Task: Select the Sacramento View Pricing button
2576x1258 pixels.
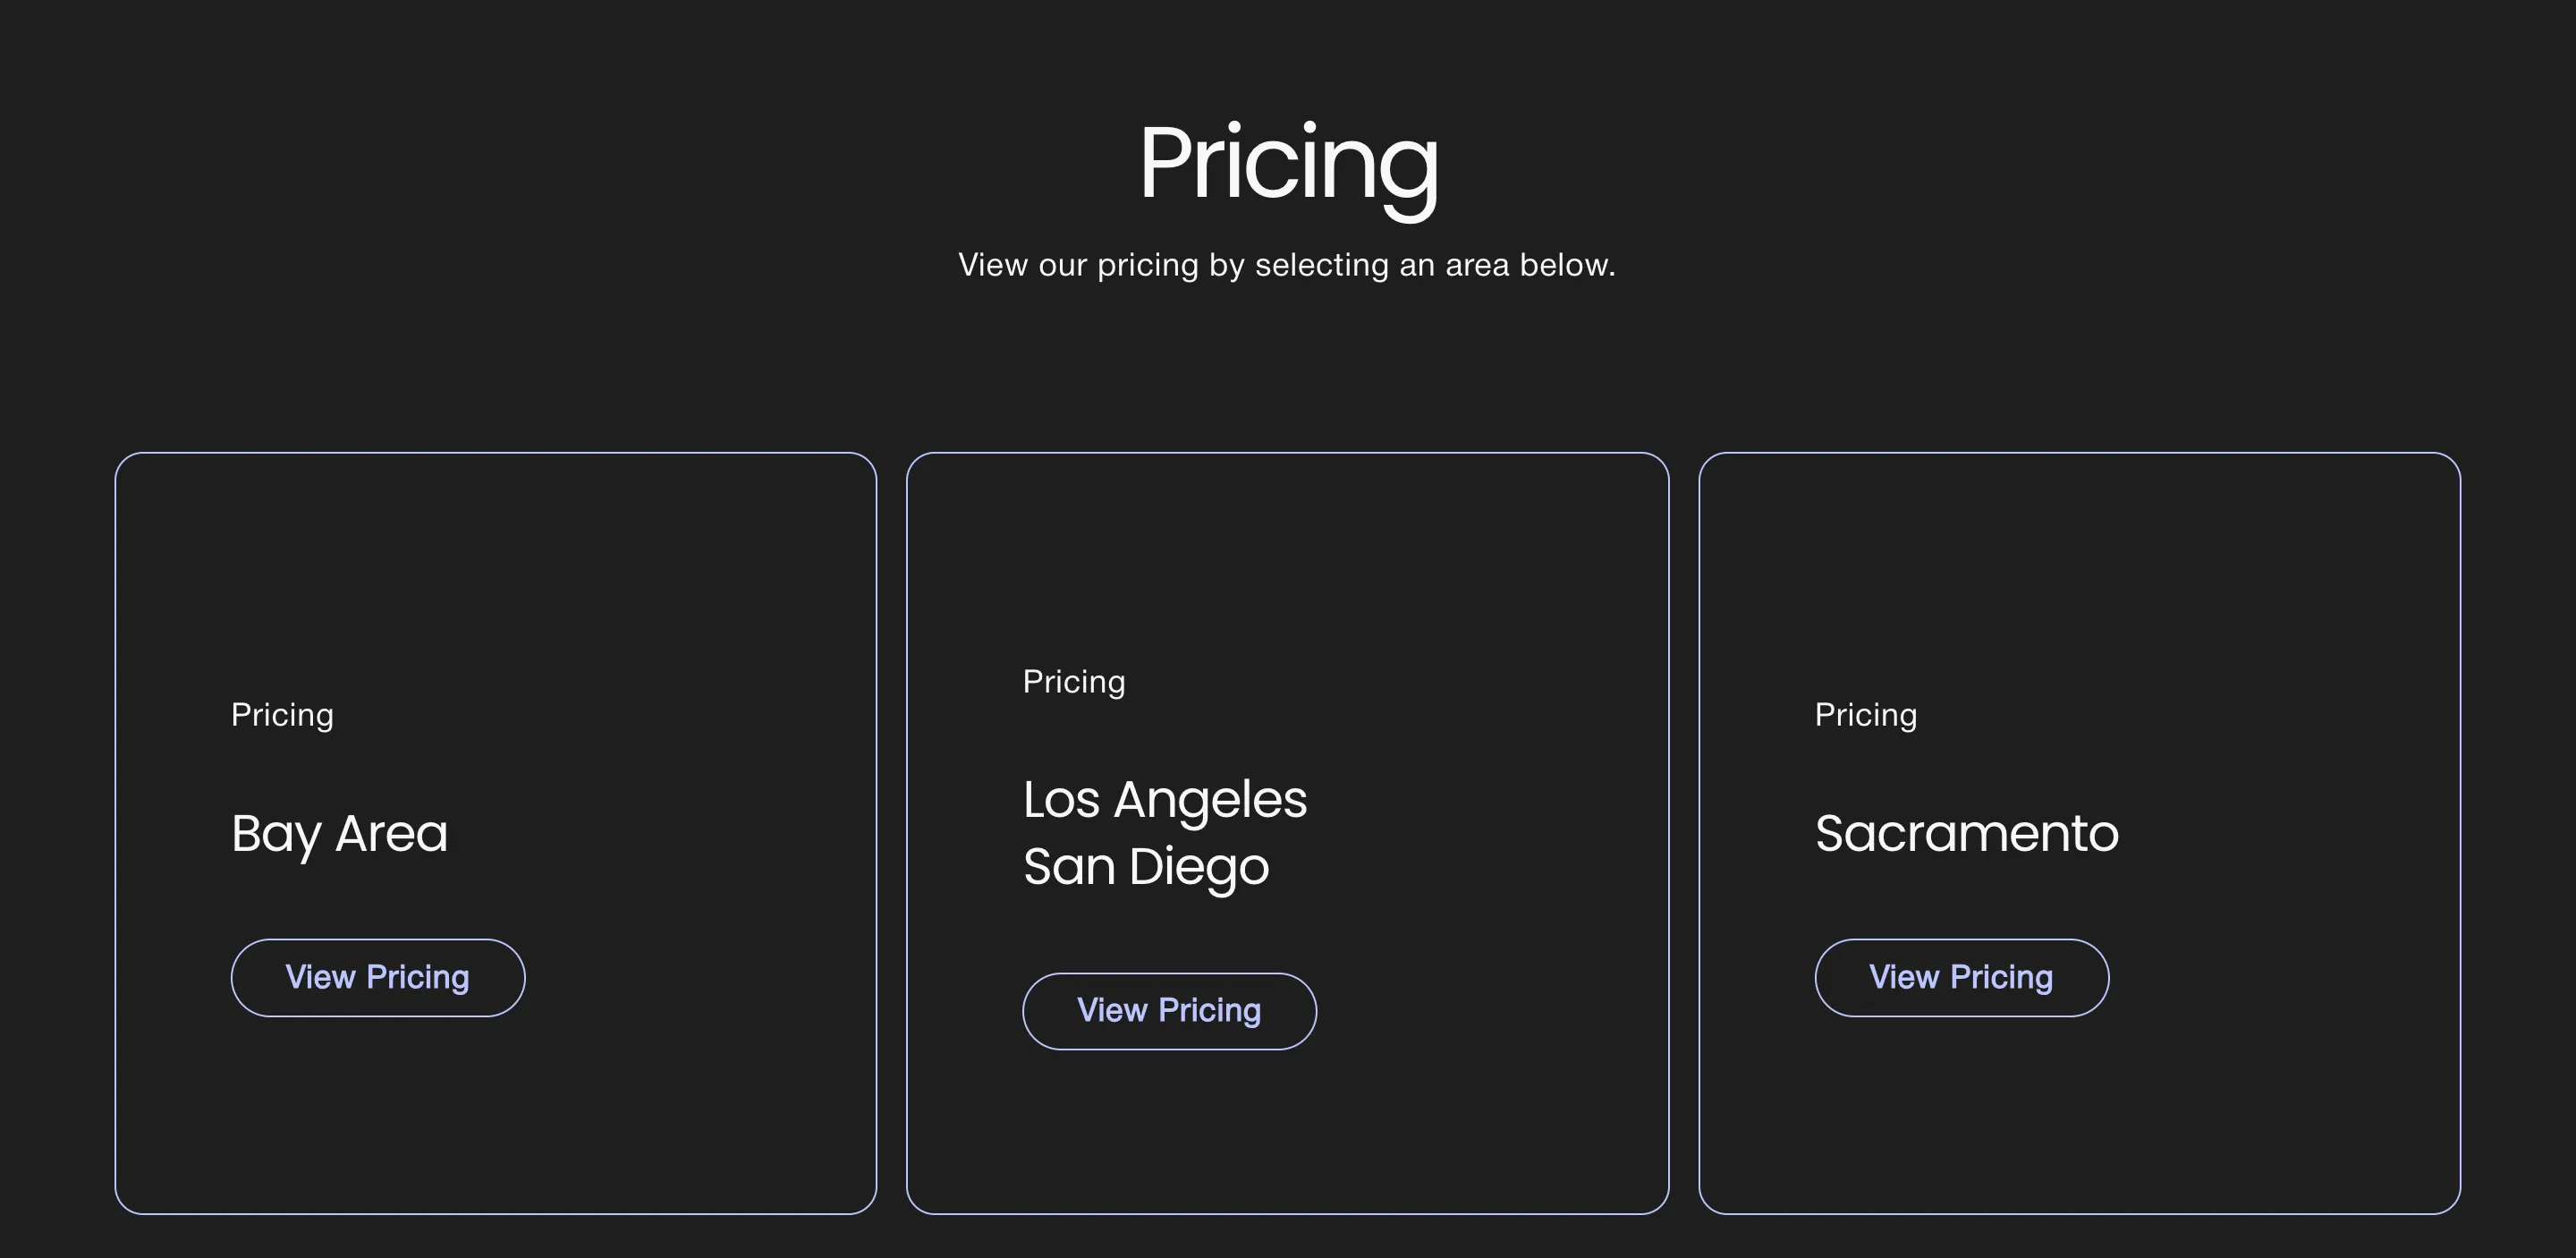Action: coord(1961,977)
